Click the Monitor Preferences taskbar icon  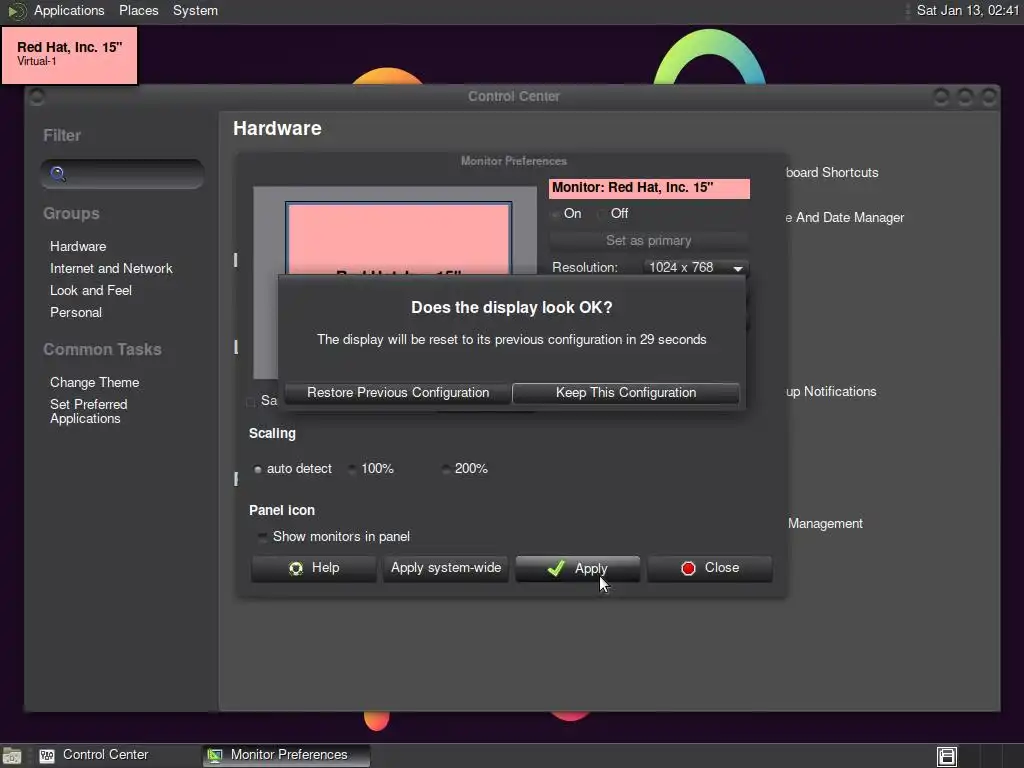(x=215, y=756)
